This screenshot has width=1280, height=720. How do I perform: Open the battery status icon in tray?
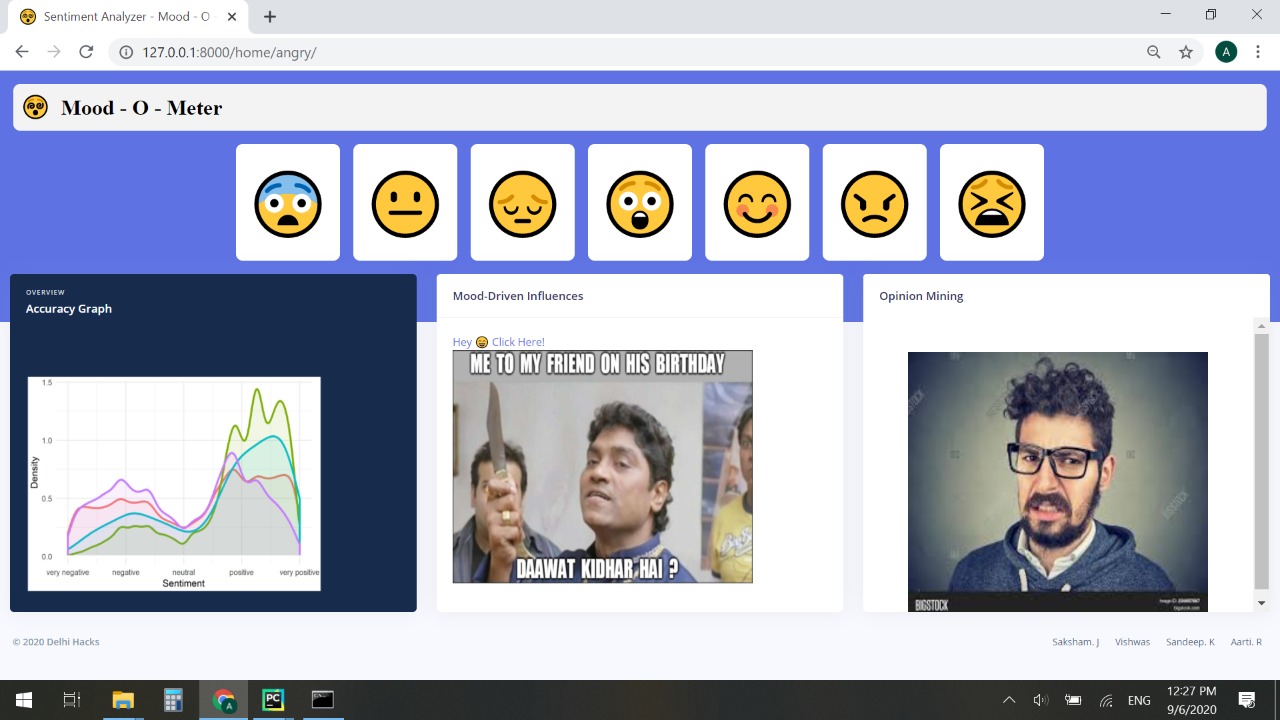(1073, 700)
